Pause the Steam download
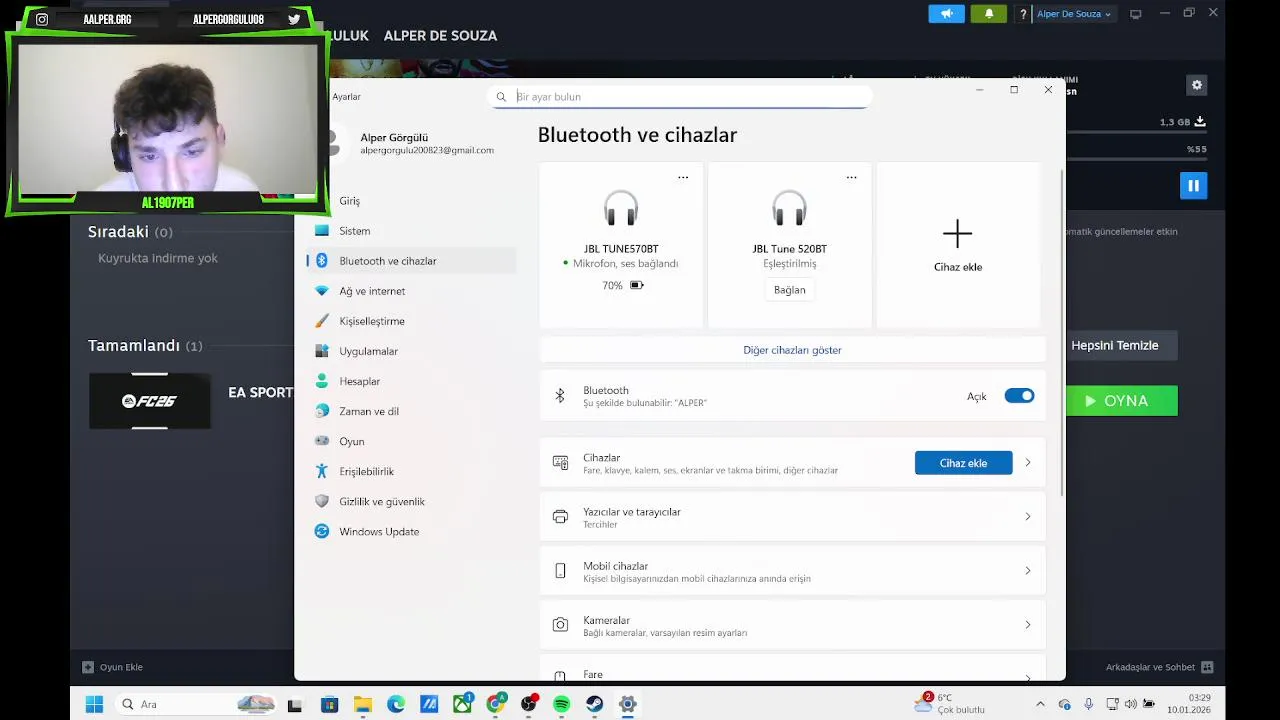Viewport: 1280px width, 720px height. (x=1193, y=186)
